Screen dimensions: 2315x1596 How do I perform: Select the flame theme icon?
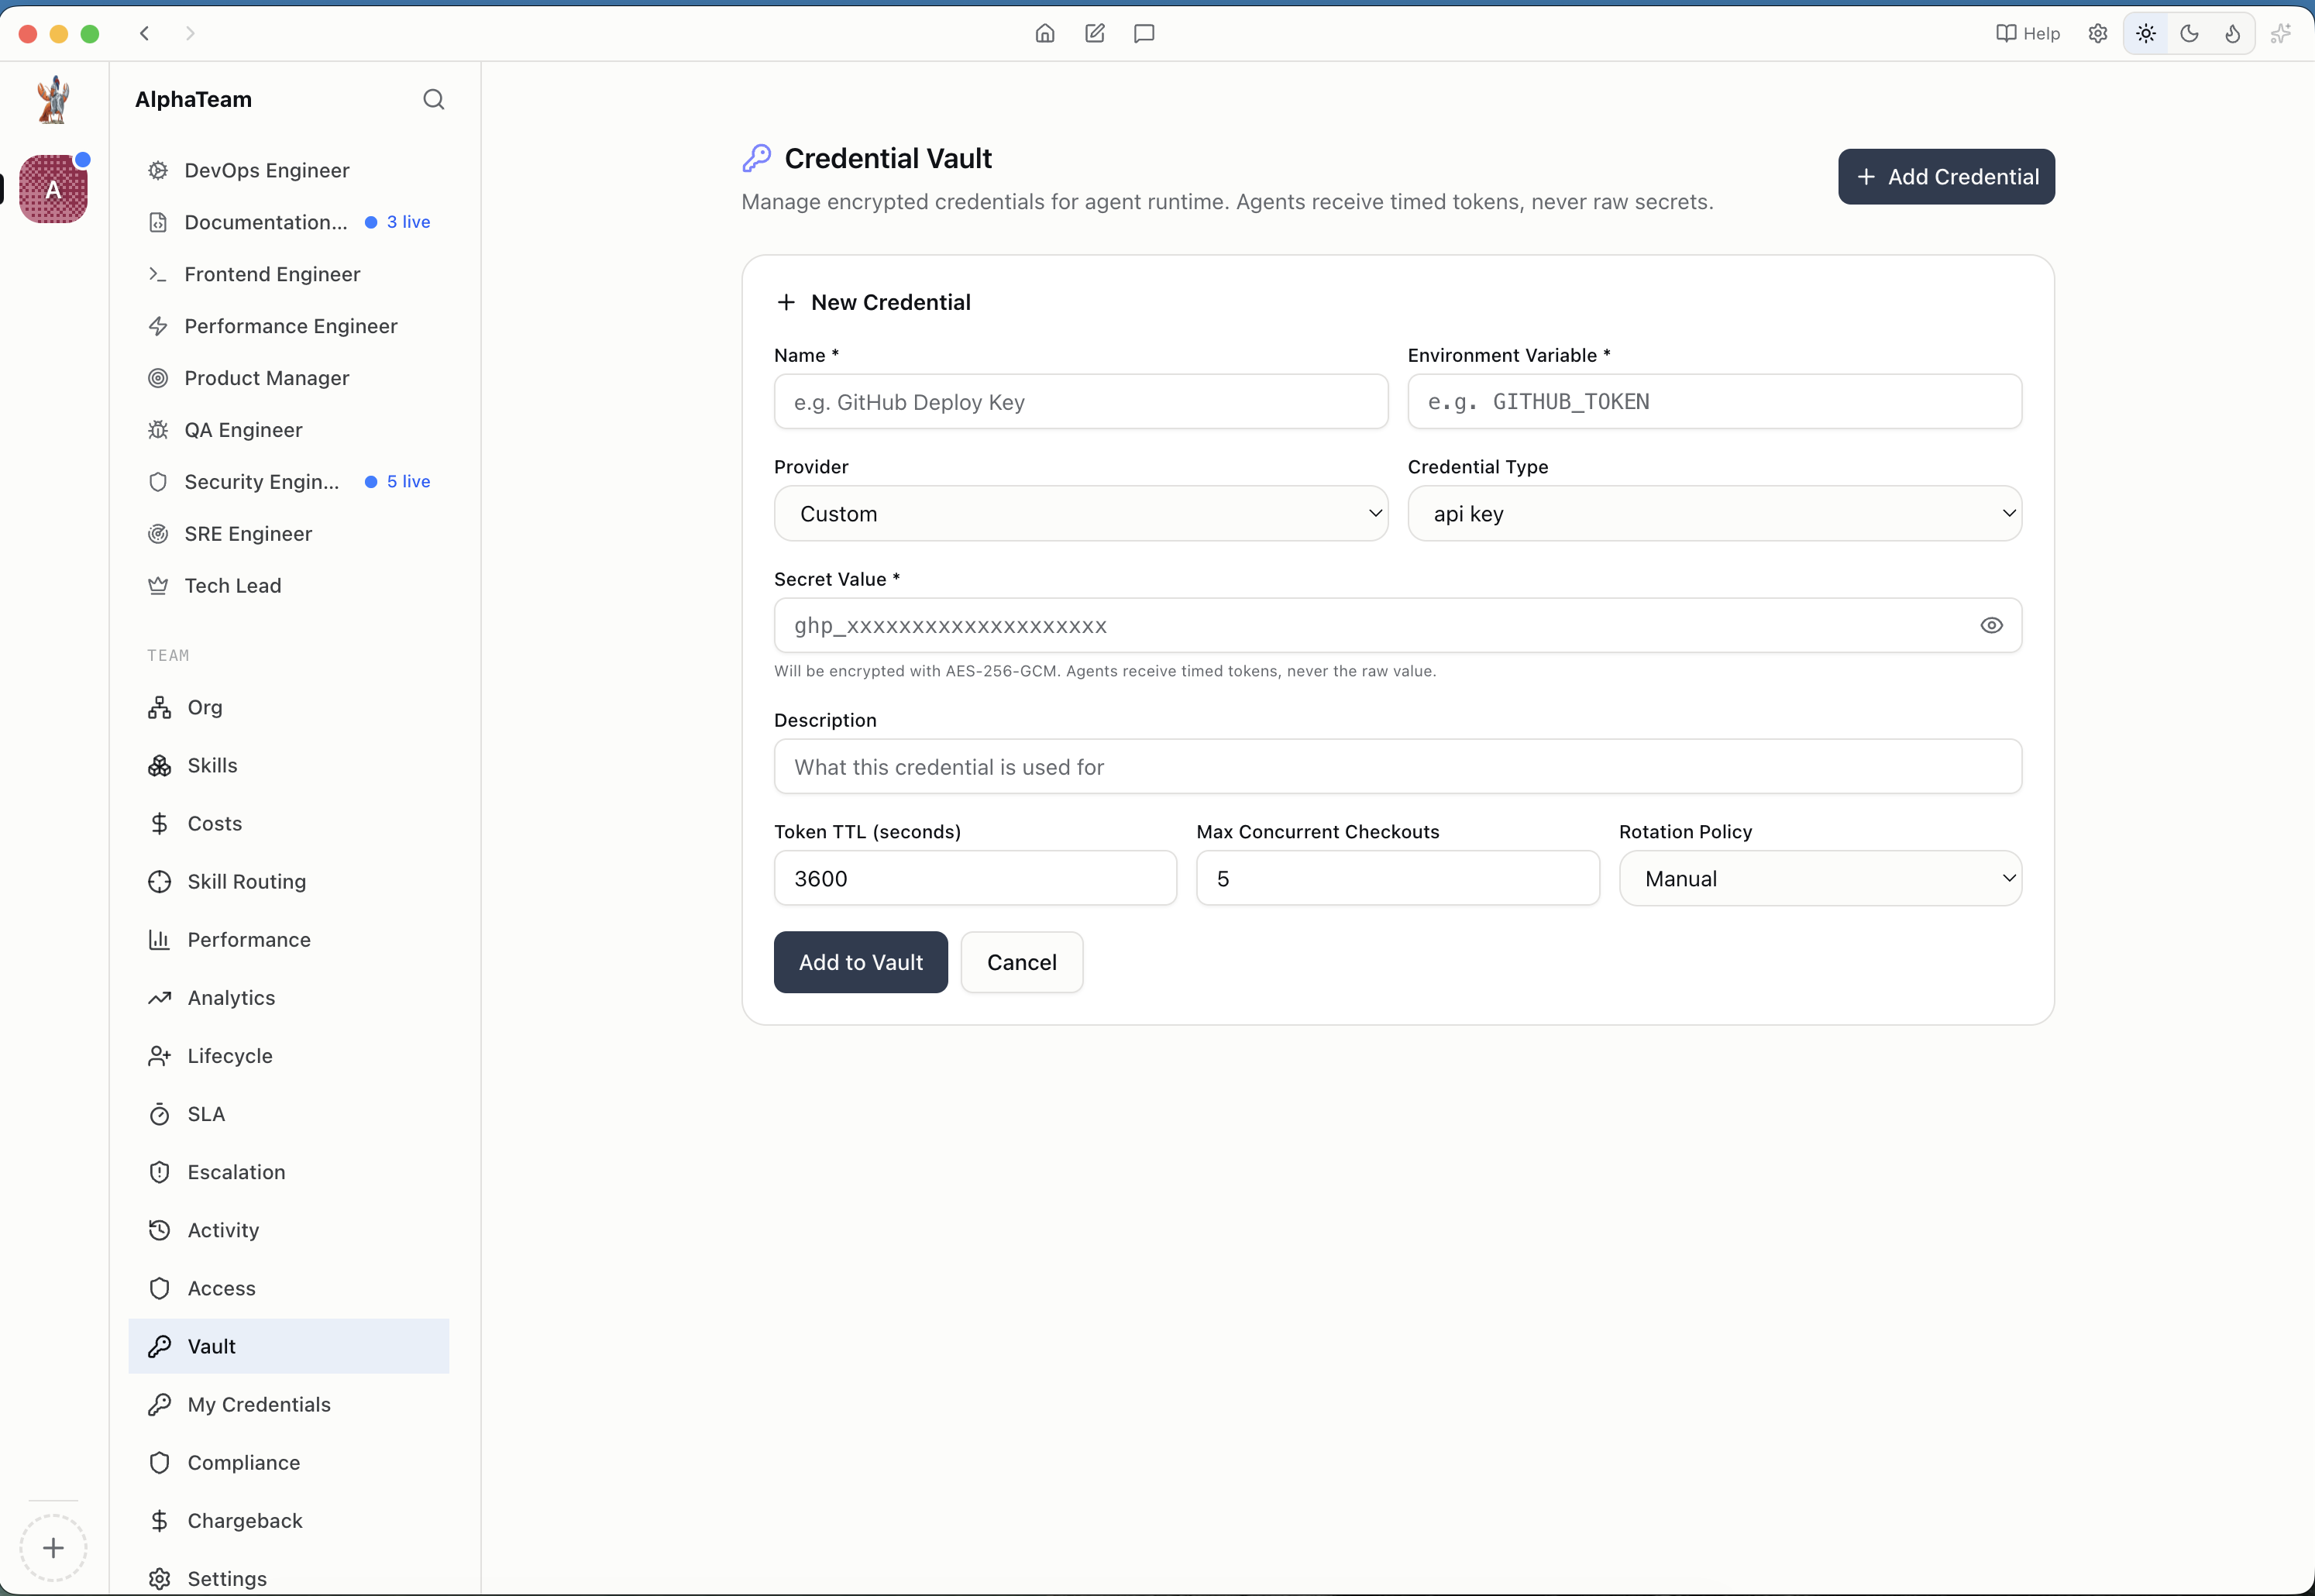[2232, 33]
